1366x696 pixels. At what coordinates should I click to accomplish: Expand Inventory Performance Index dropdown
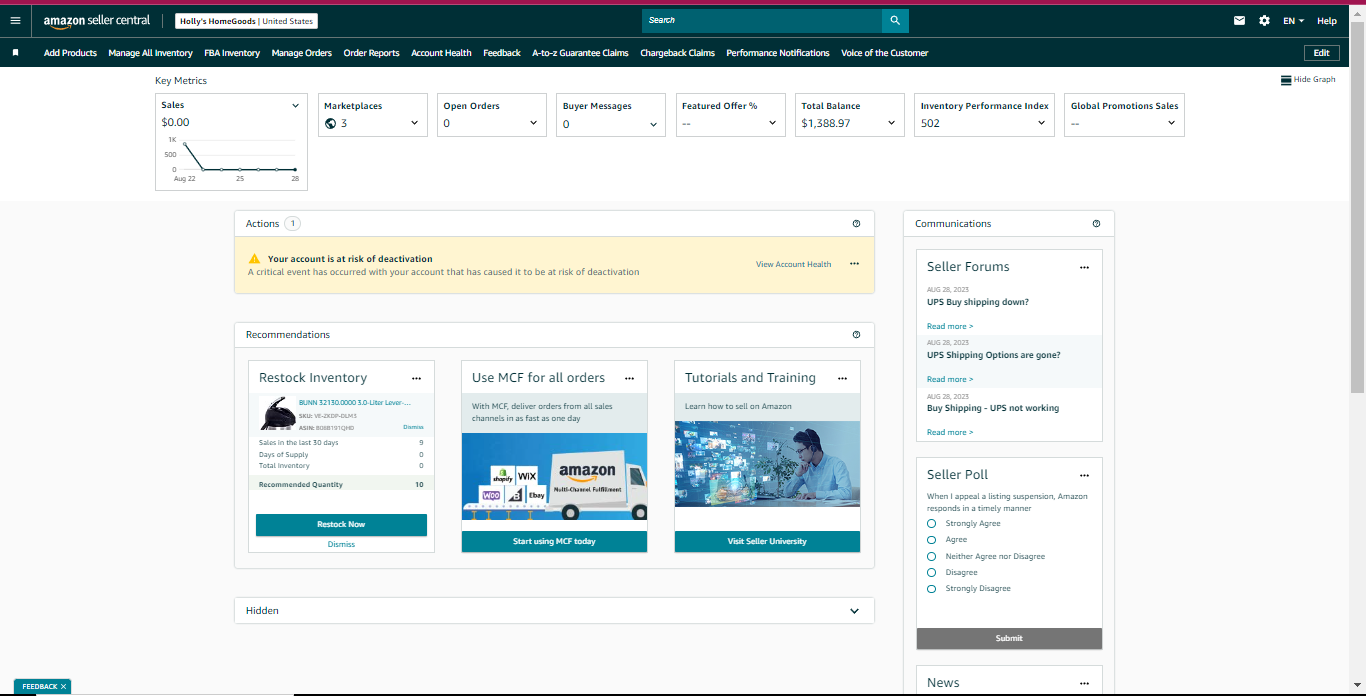tap(1041, 123)
